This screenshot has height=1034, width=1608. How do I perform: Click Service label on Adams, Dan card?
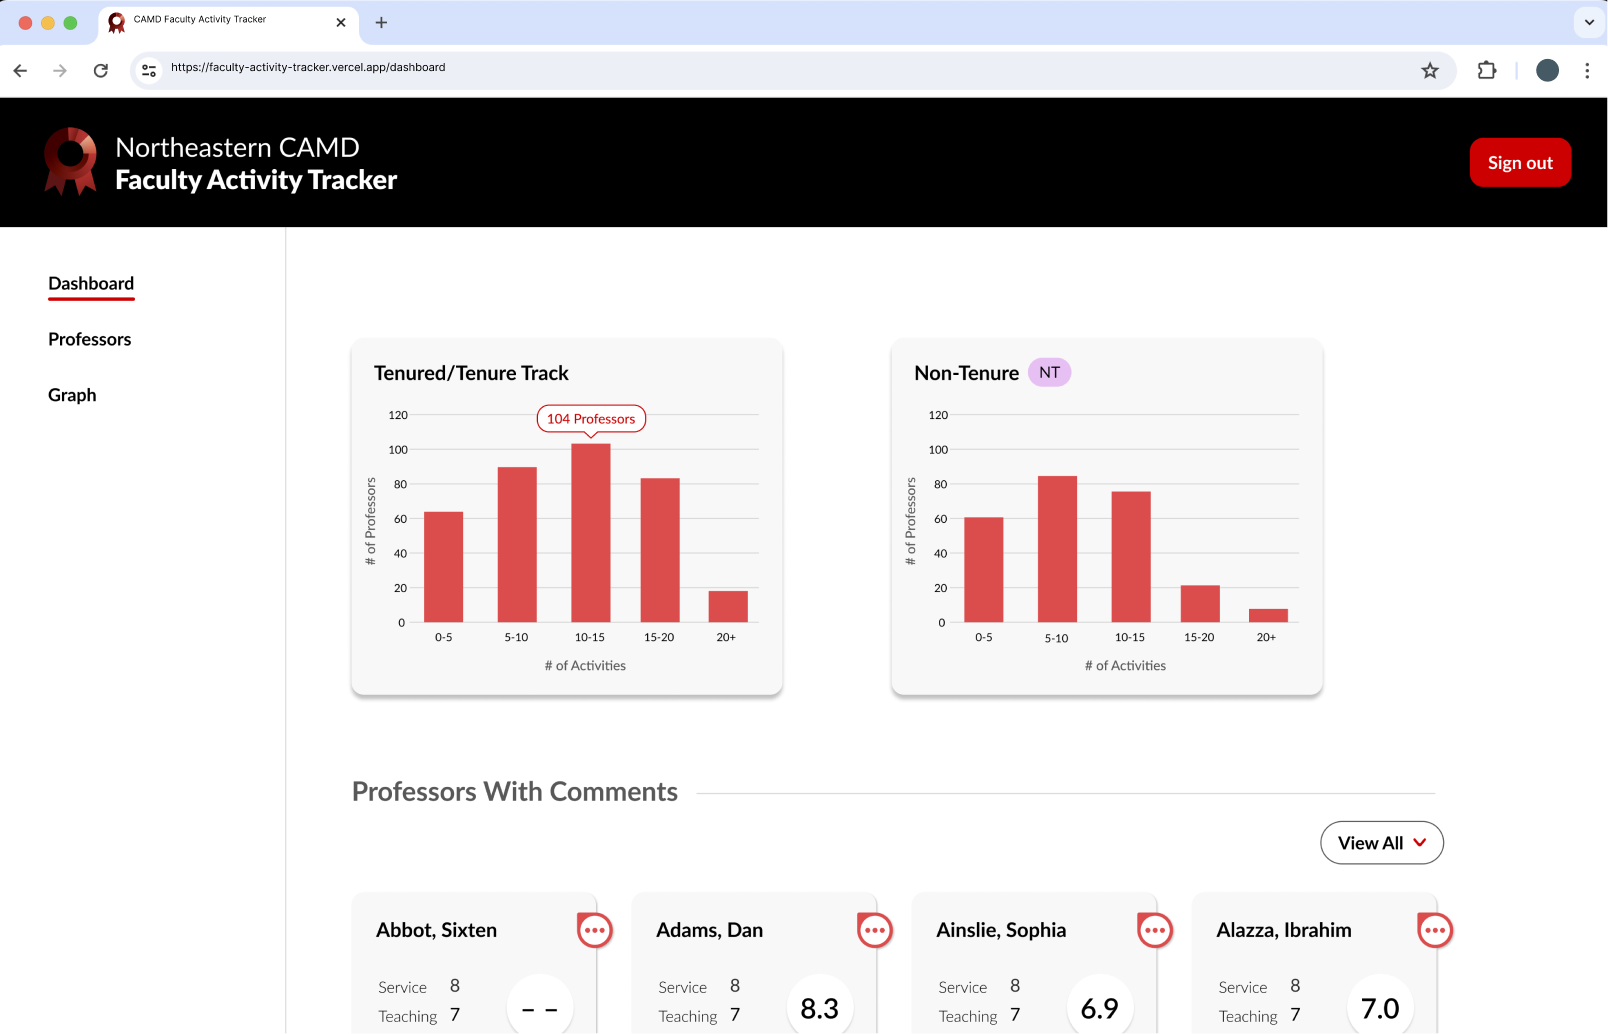click(682, 988)
